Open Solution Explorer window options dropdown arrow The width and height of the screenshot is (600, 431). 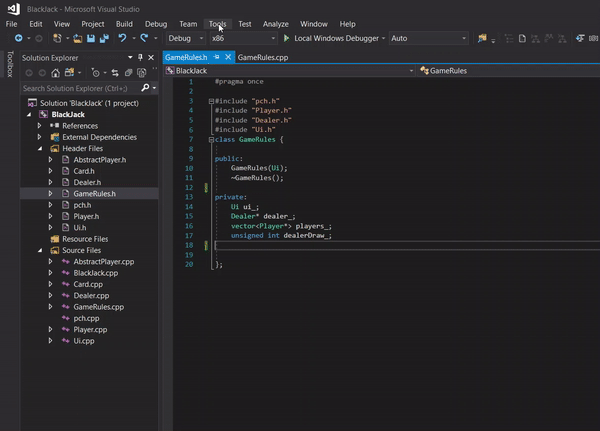pos(130,57)
